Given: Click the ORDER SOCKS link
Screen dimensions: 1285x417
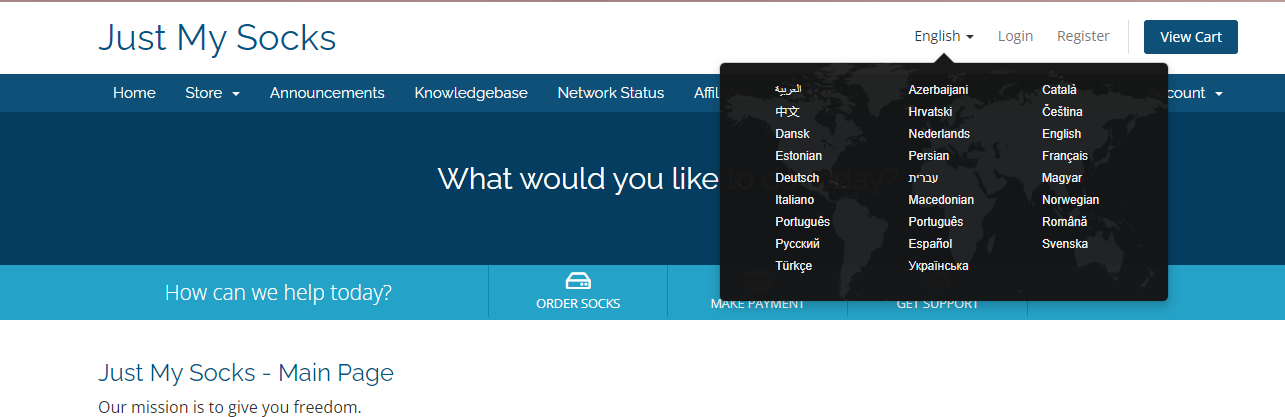Looking at the screenshot, I should 578,303.
